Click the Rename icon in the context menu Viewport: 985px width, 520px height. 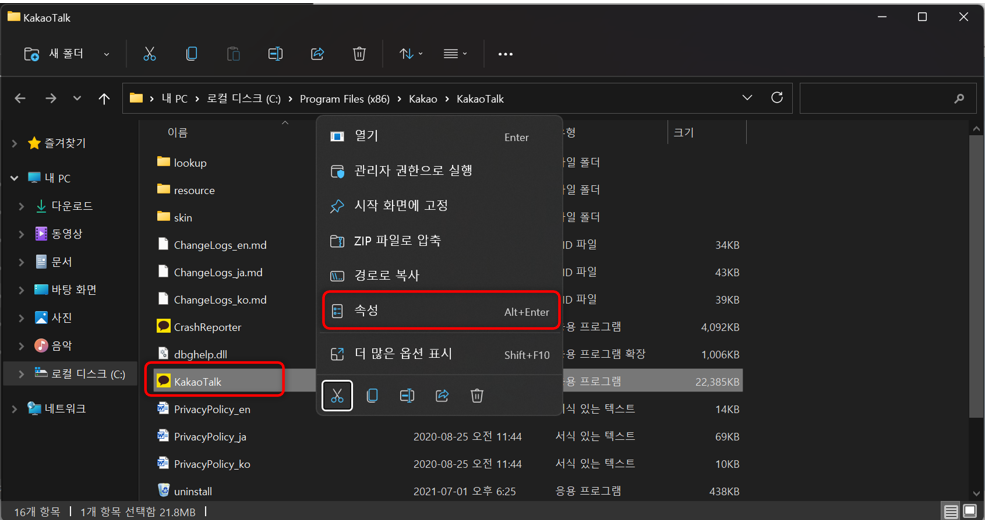pos(407,396)
